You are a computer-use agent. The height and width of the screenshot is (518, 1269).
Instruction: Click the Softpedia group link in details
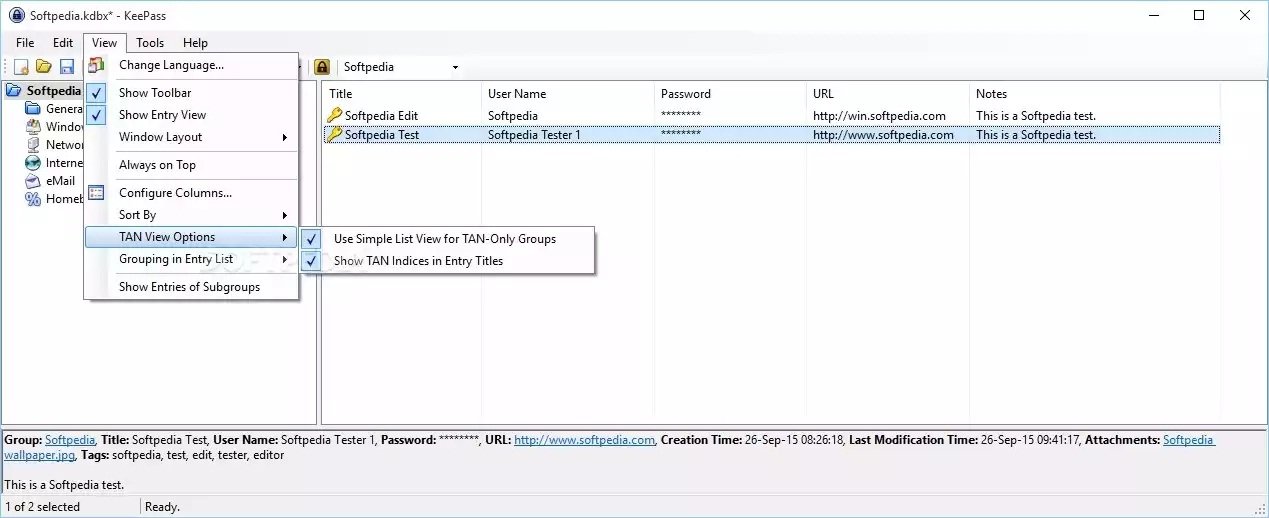70,440
